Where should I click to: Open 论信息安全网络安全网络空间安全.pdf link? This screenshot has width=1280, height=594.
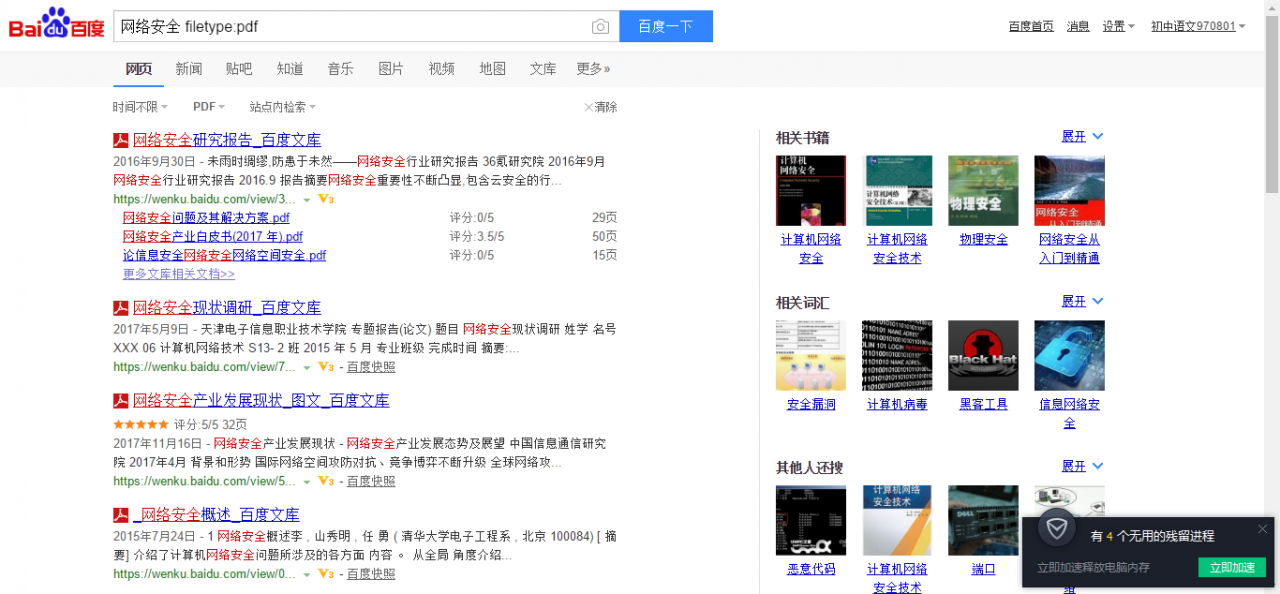(224, 256)
